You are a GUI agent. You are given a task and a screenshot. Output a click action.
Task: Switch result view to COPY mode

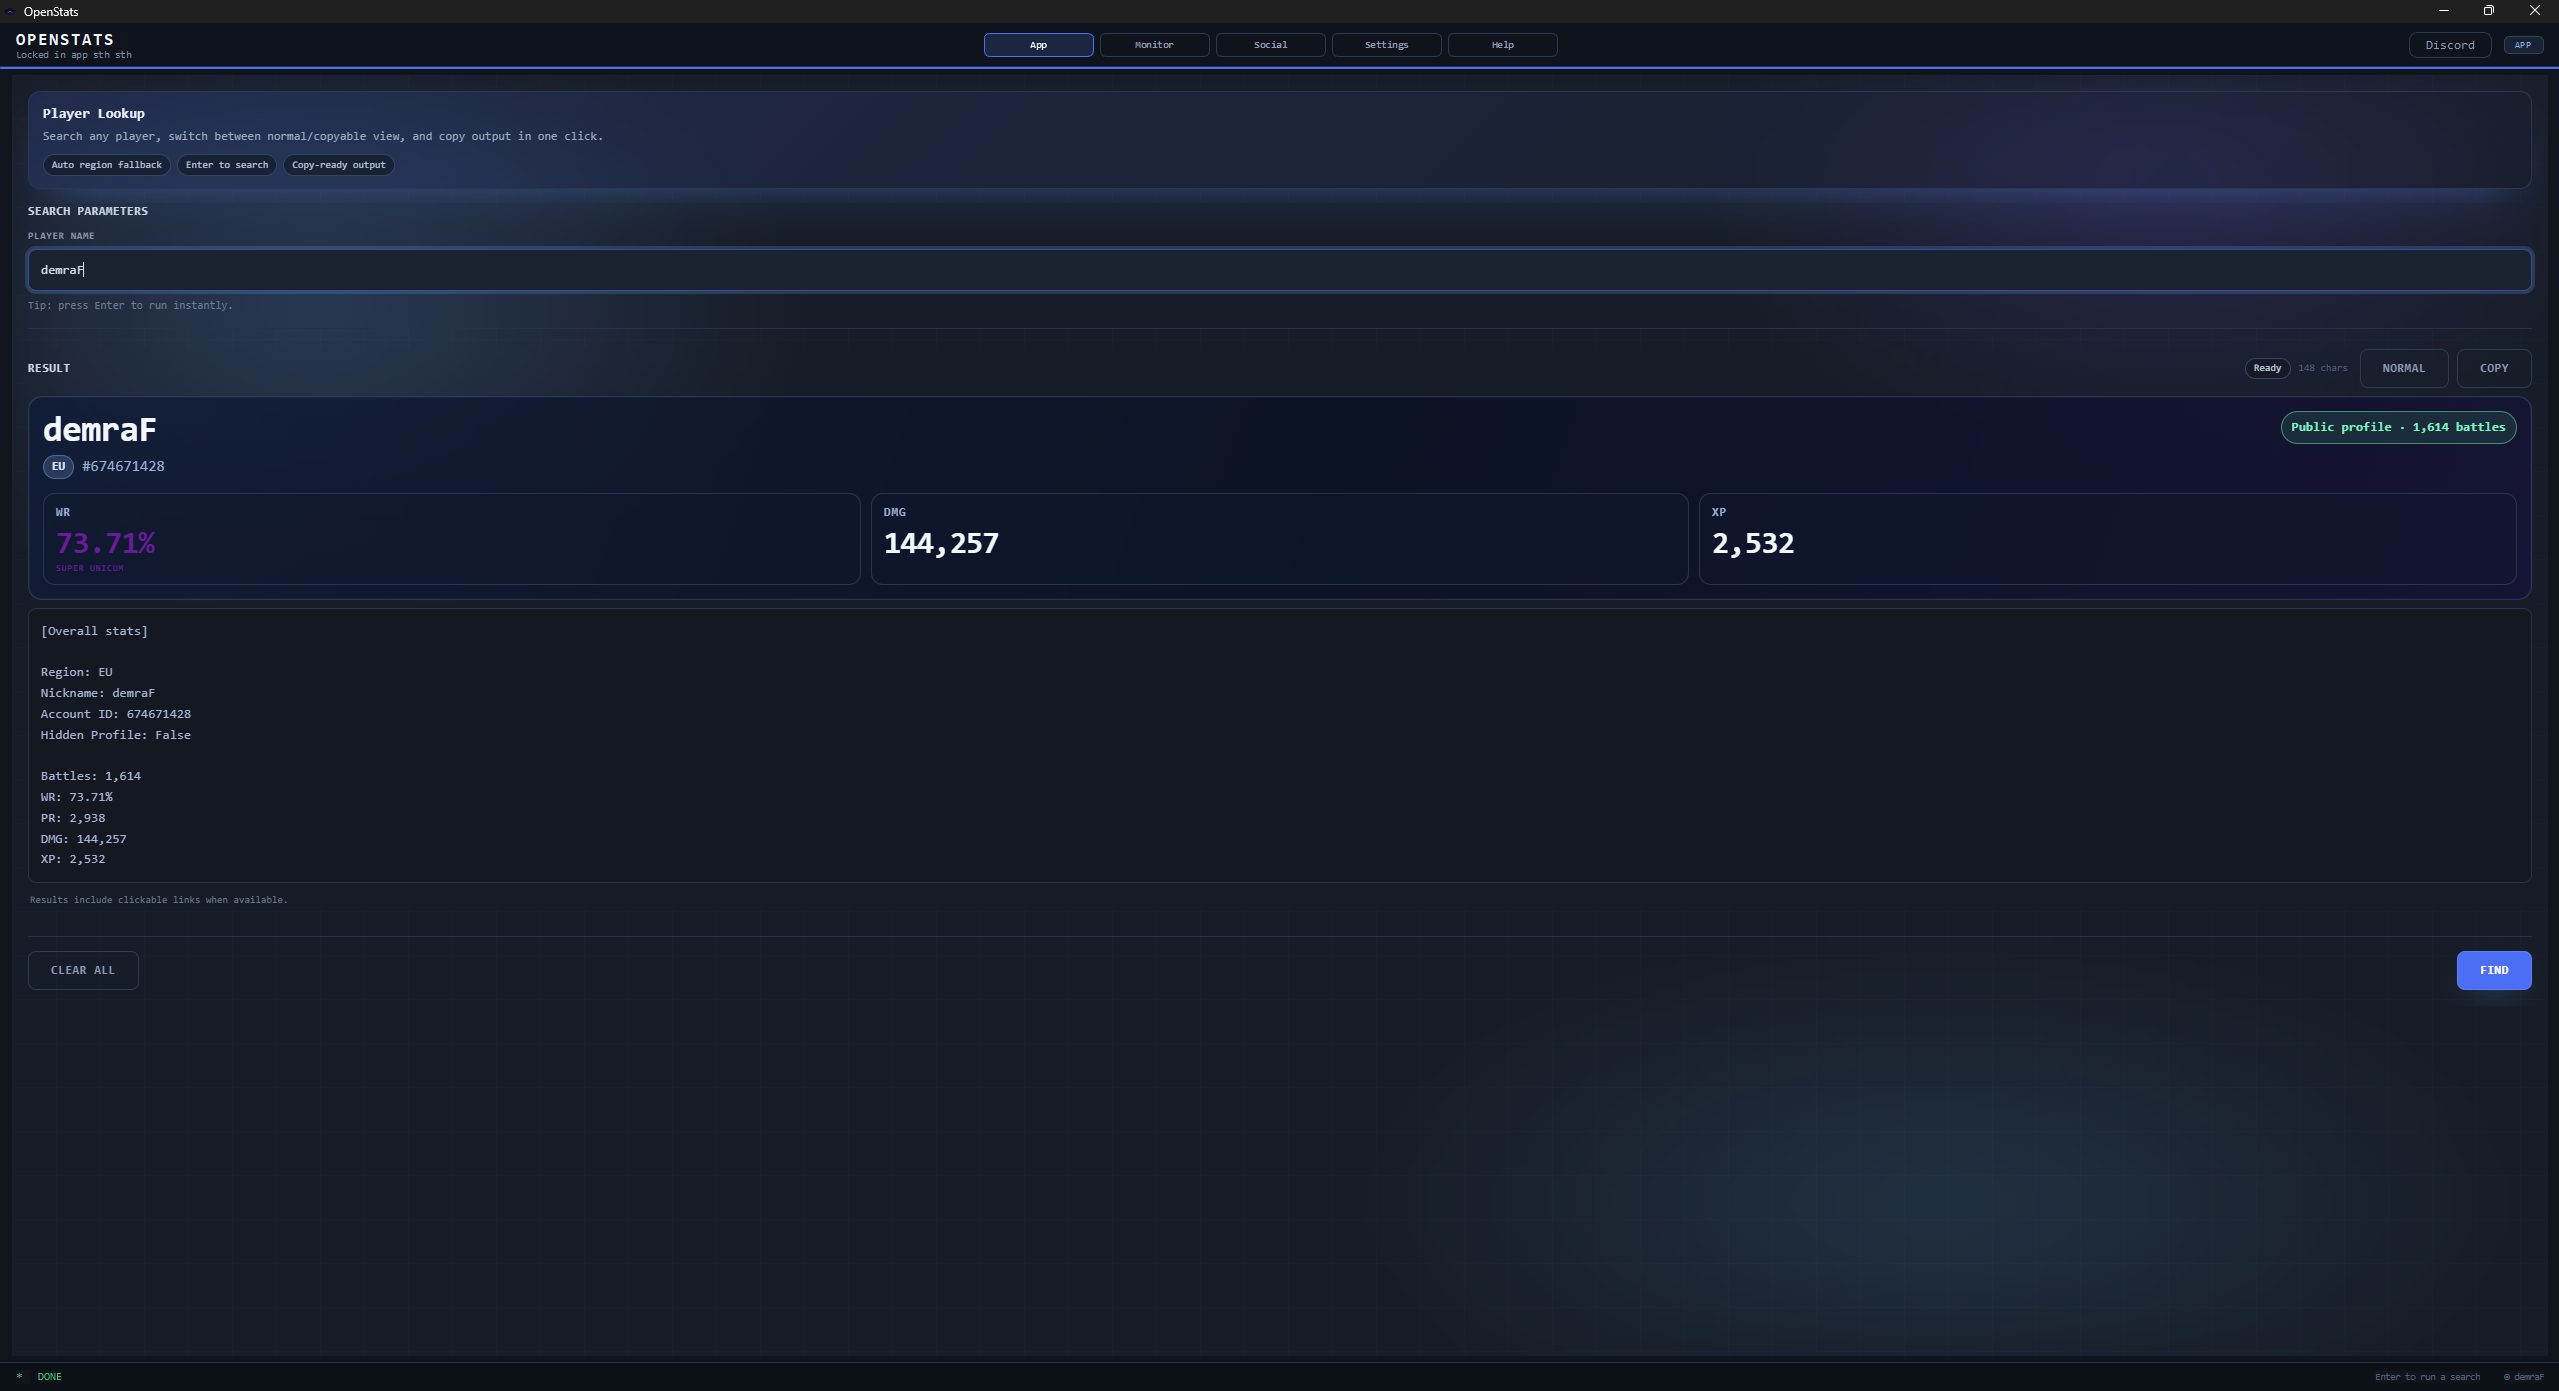[x=2493, y=368]
